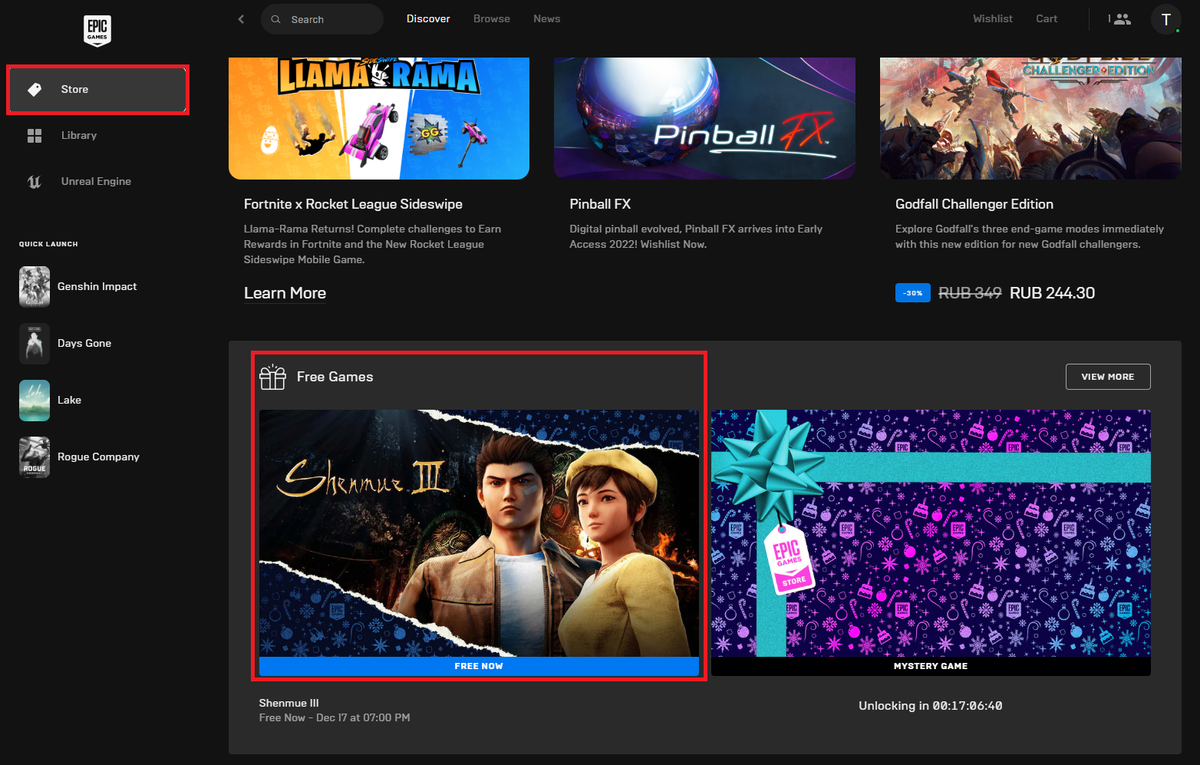The height and width of the screenshot is (765, 1200).
Task: Click the Pinball FX description text
Action: [696, 236]
